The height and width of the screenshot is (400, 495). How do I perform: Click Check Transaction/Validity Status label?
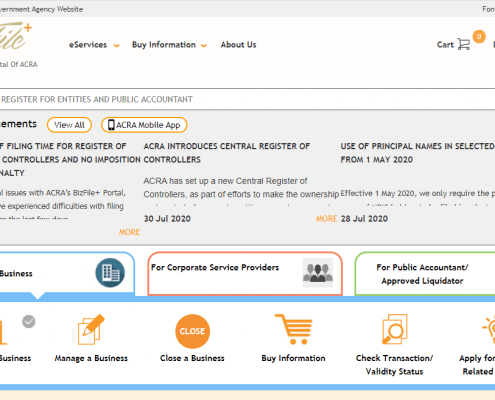394,365
